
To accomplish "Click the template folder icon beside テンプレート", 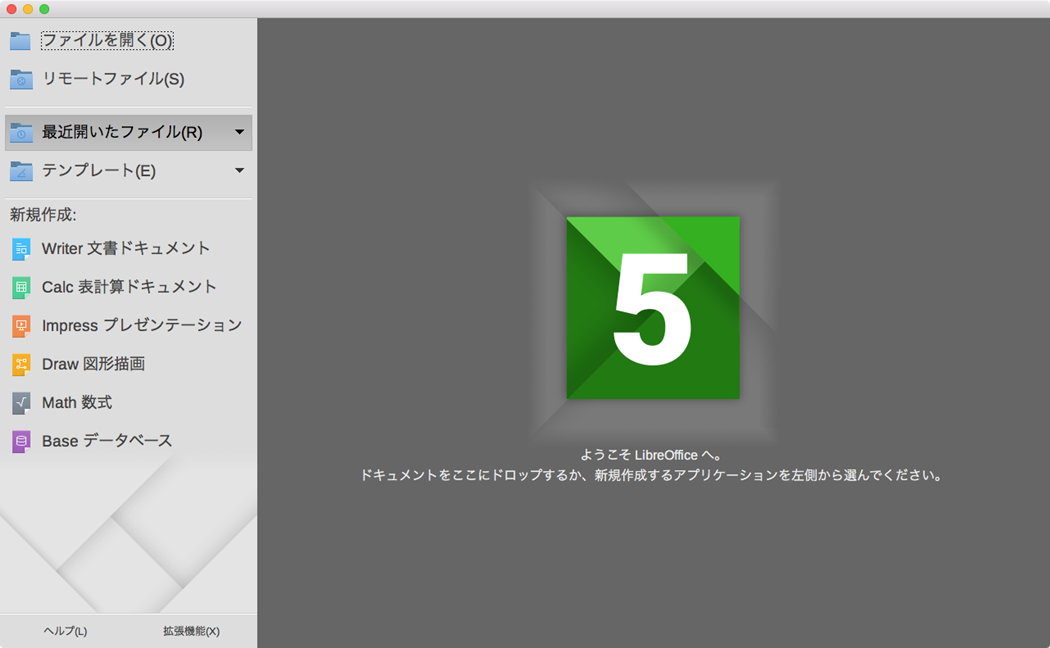I will tap(21, 171).
